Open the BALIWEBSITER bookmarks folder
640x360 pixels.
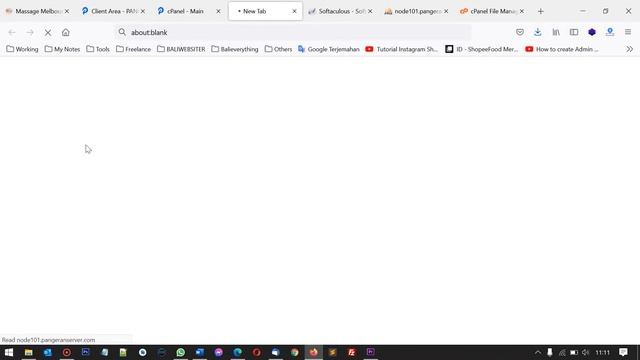coord(181,49)
